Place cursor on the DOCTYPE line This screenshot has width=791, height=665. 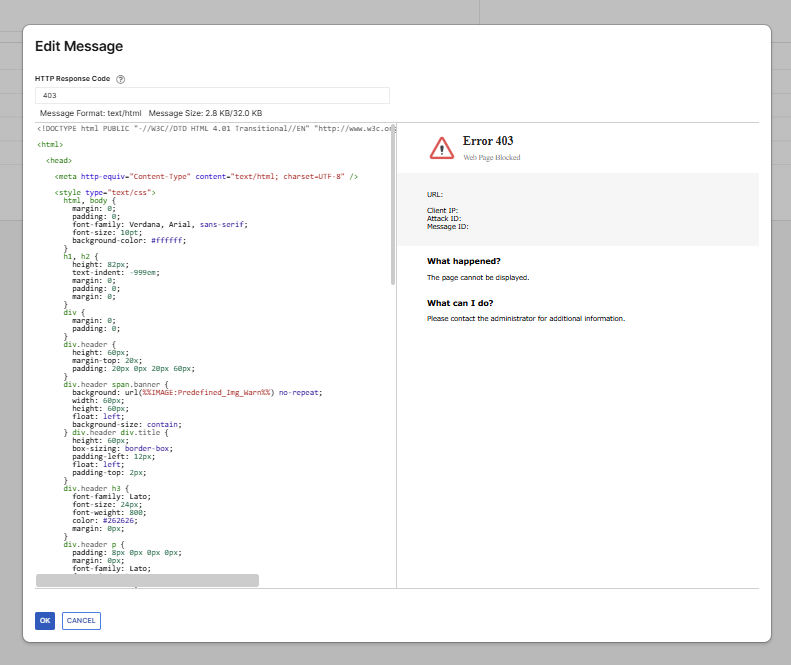click(200, 128)
